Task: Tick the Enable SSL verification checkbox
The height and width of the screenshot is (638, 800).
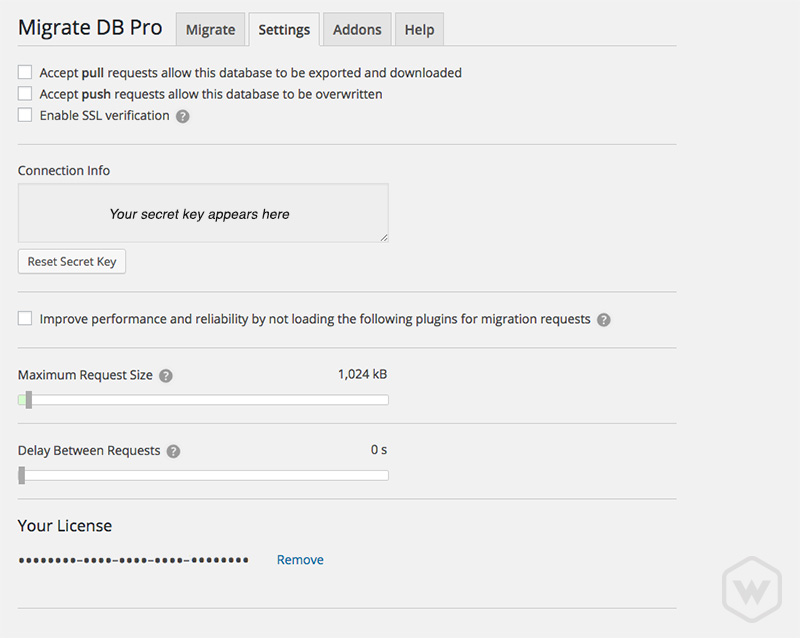Action: click(25, 115)
